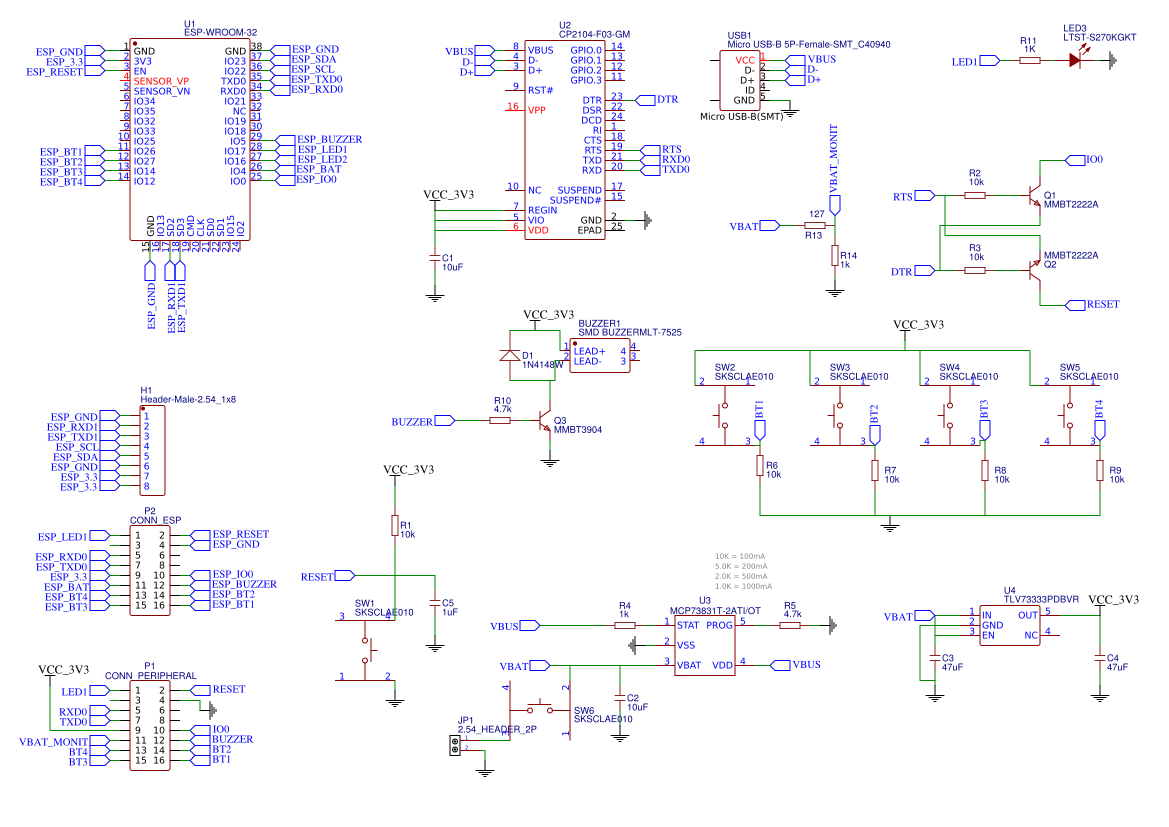The height and width of the screenshot is (827, 1169).
Task: Click the 'MCP73831T-2ATI/OT' part label
Action: click(x=715, y=610)
